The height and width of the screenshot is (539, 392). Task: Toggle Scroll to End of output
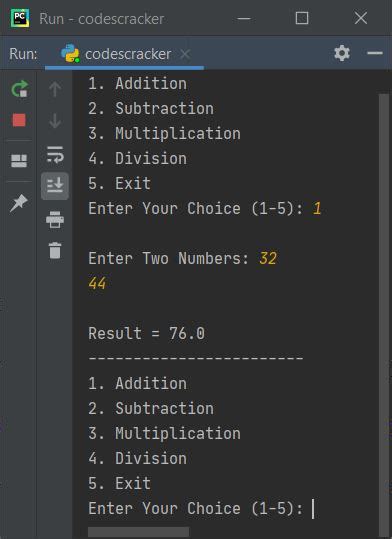point(55,186)
